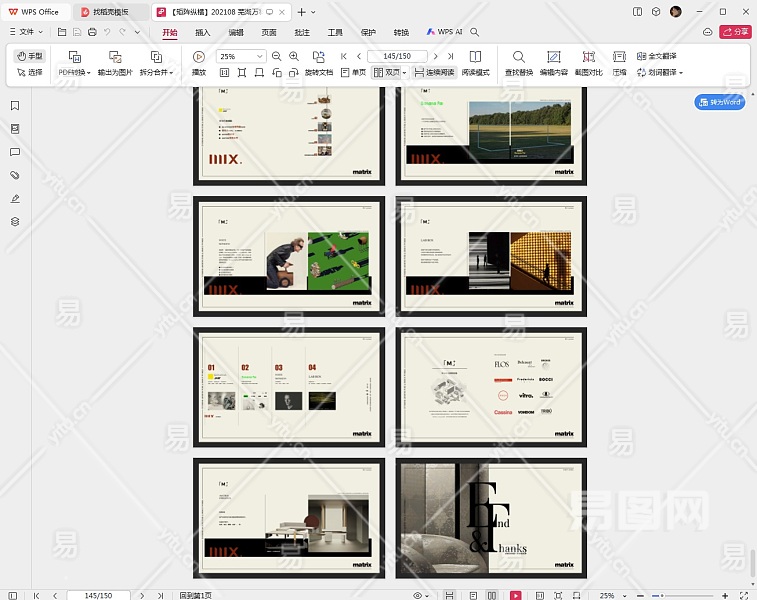This screenshot has width=757, height=600.
Task: Click the 查找替换 search icon
Action: (518, 57)
